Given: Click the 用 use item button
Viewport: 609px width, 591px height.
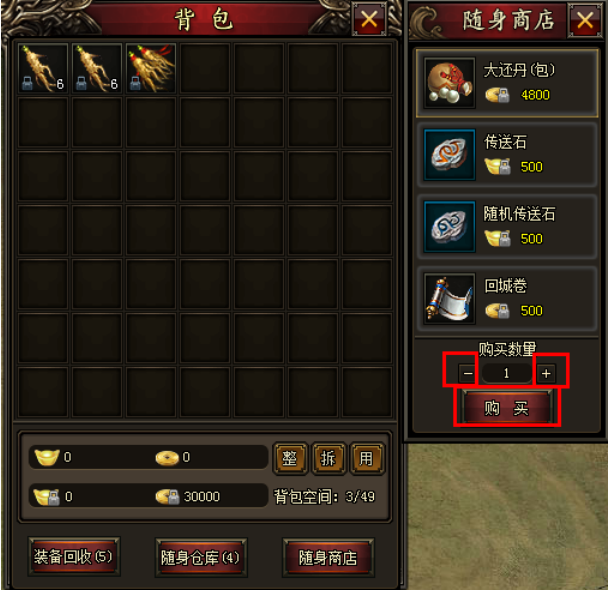Looking at the screenshot, I should (x=367, y=458).
